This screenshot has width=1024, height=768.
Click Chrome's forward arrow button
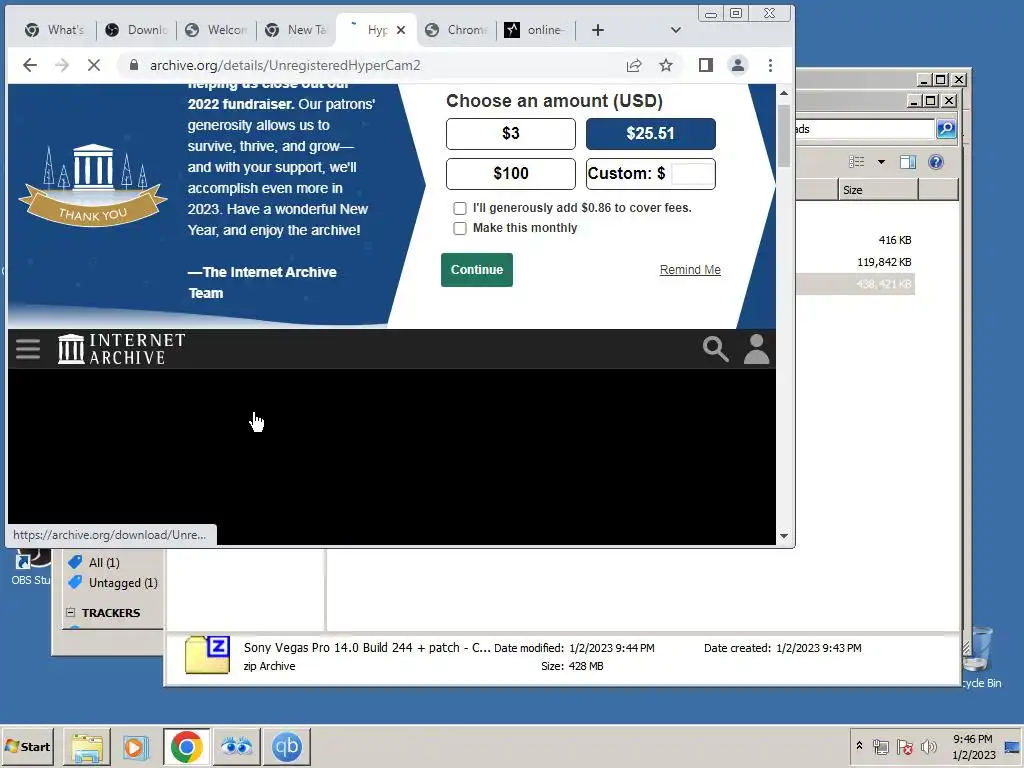coord(62,65)
